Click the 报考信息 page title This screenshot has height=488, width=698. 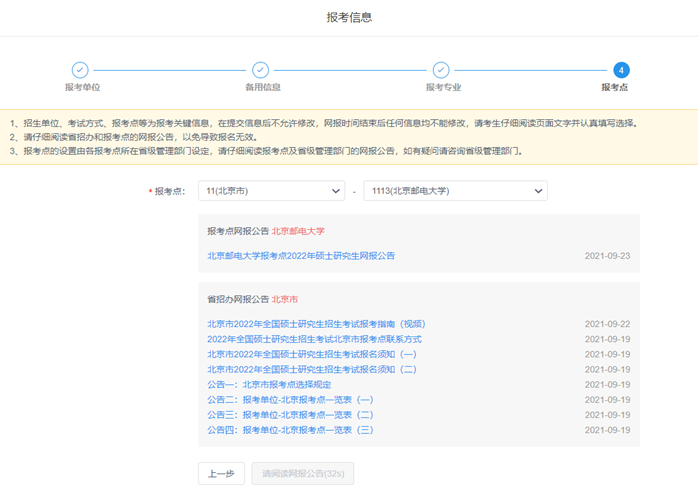pyautogui.click(x=349, y=17)
